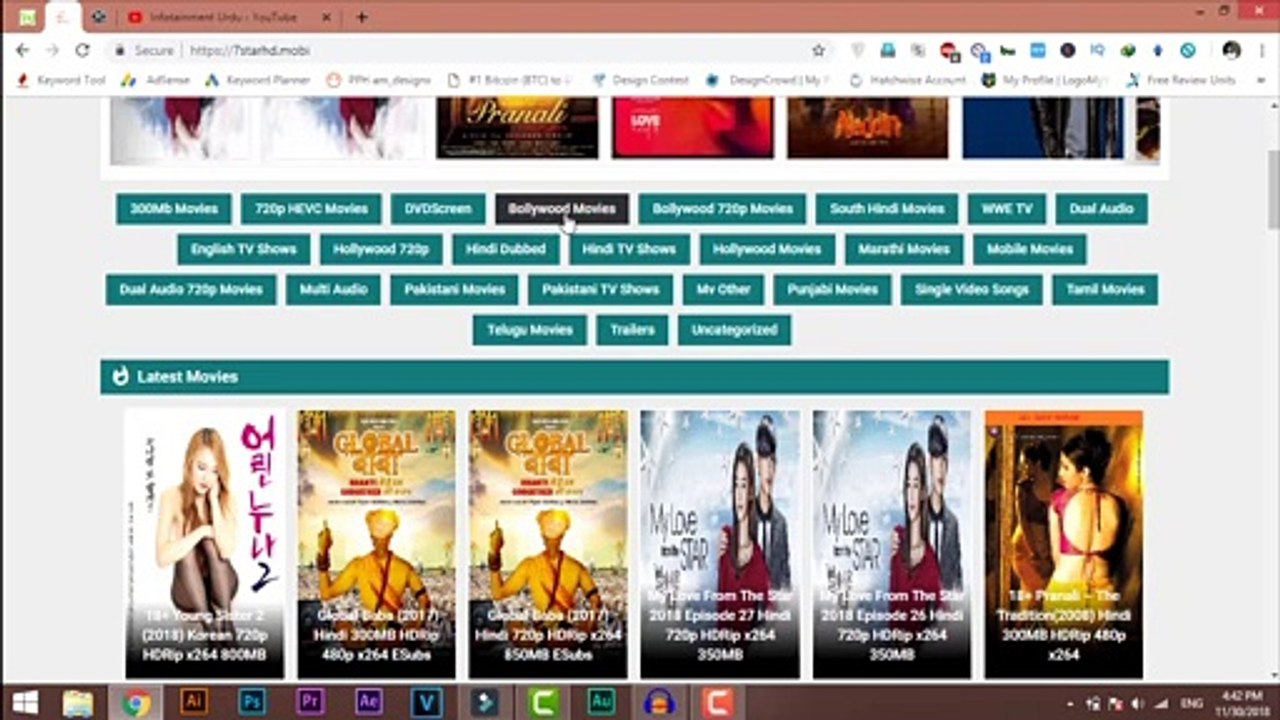Browse Tamil Movies
The height and width of the screenshot is (720, 1280).
tap(1105, 289)
